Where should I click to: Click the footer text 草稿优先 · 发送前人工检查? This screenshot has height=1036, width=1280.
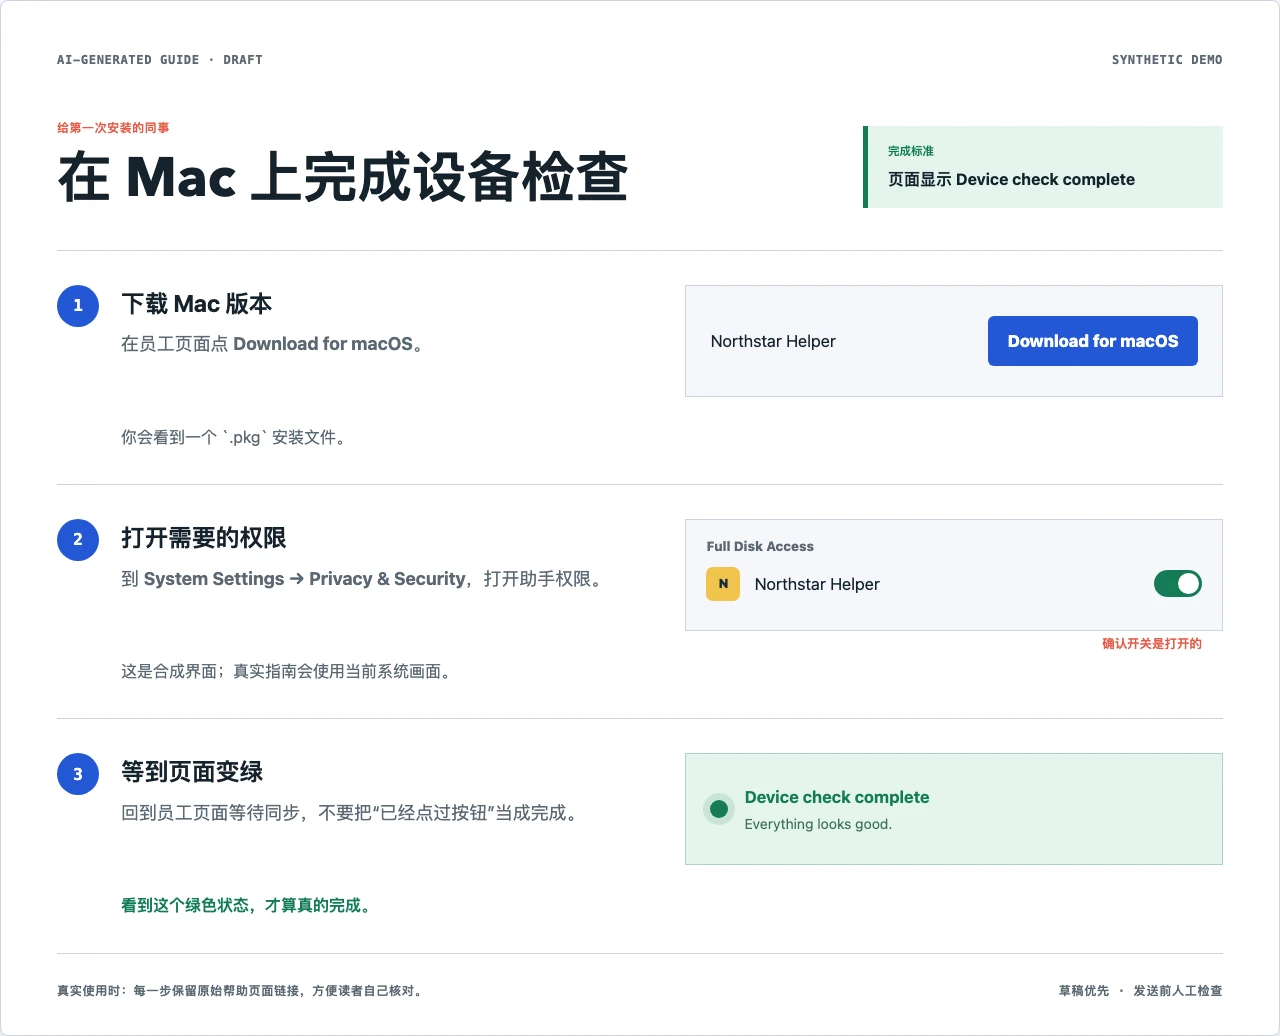click(1141, 991)
